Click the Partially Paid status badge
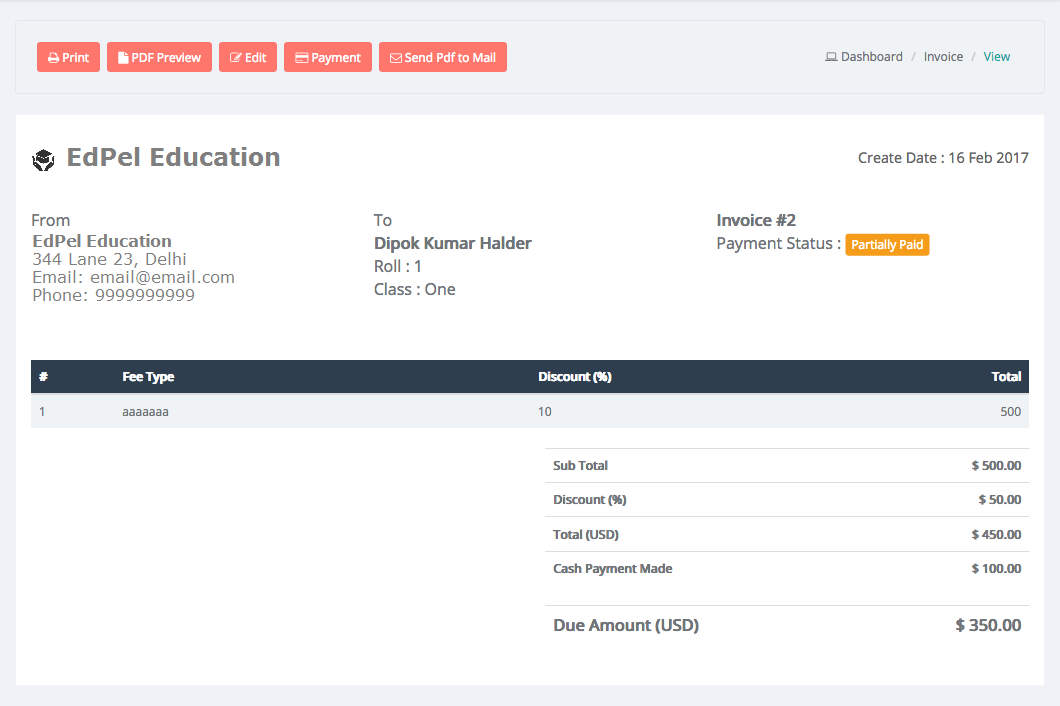Viewport: 1060px width, 706px height. (x=887, y=245)
